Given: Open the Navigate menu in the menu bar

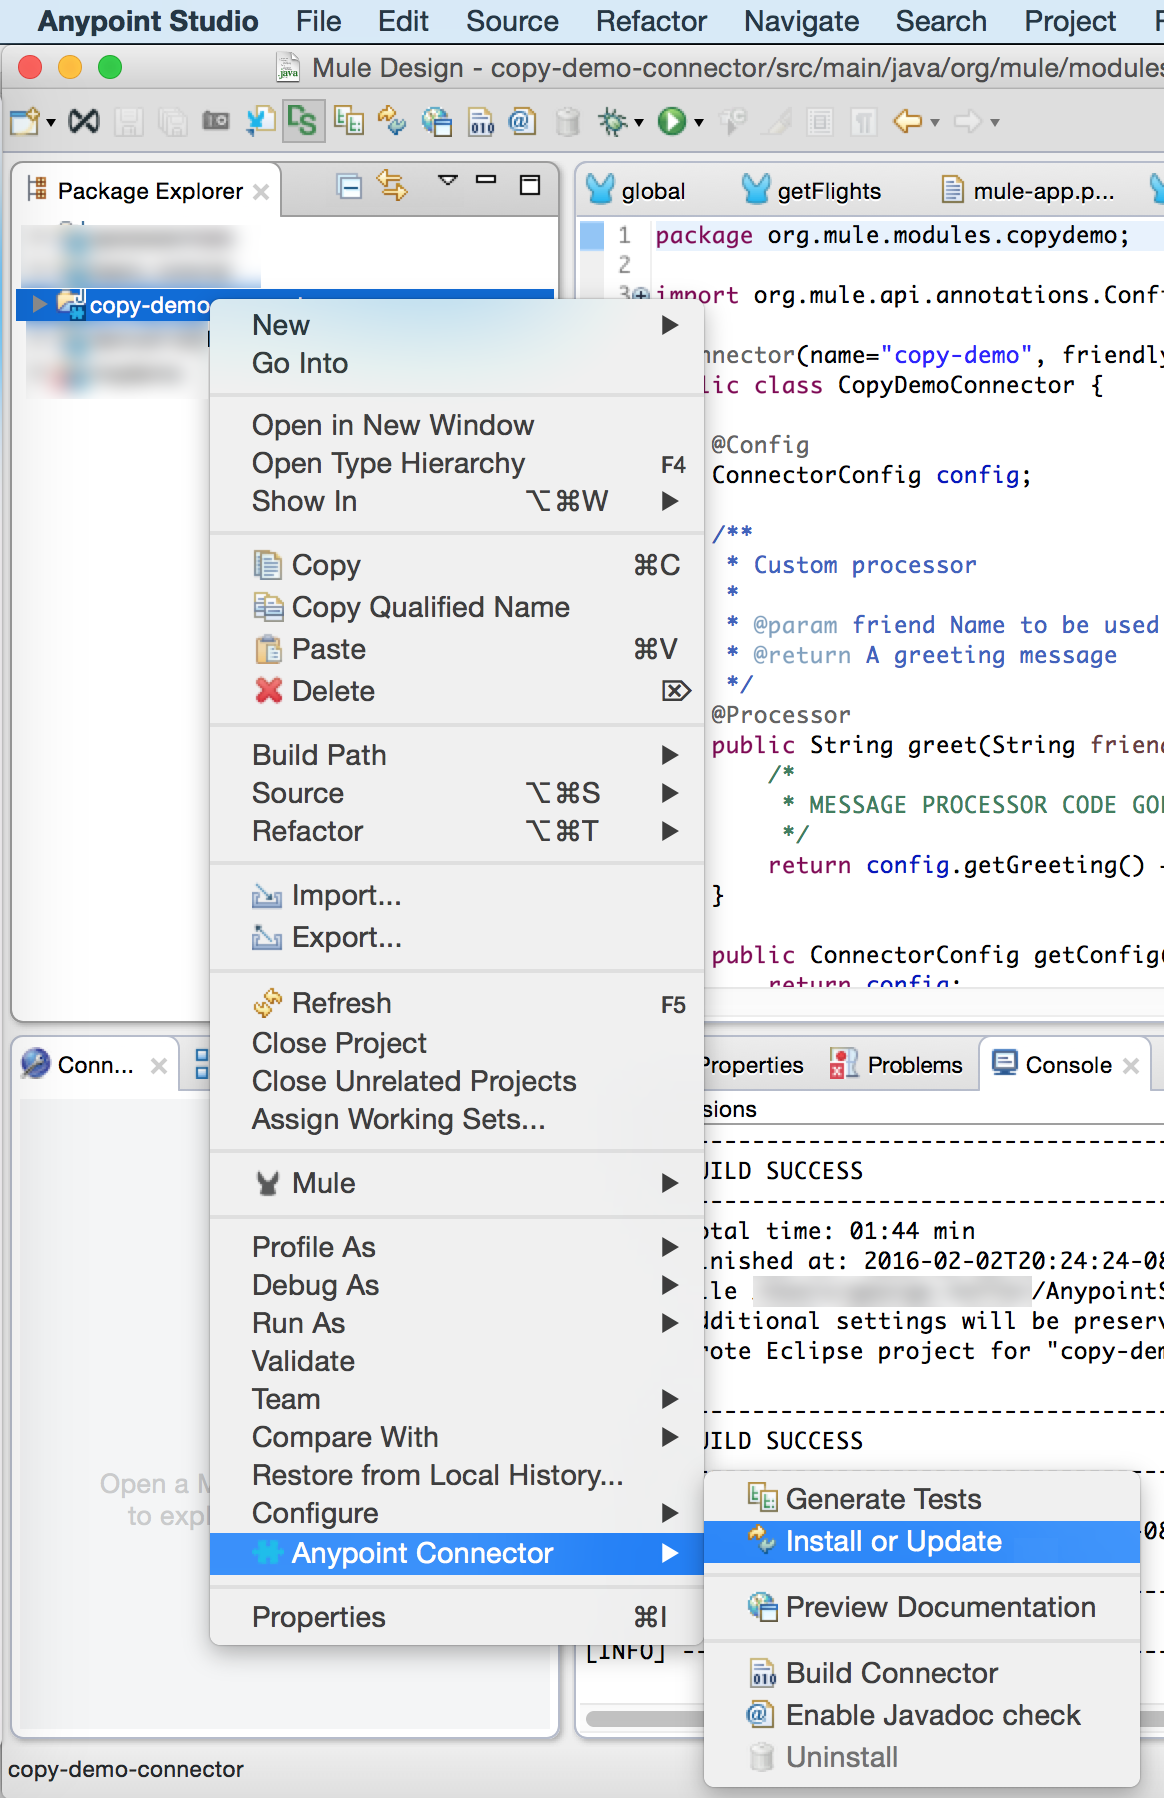Looking at the screenshot, I should click(801, 21).
